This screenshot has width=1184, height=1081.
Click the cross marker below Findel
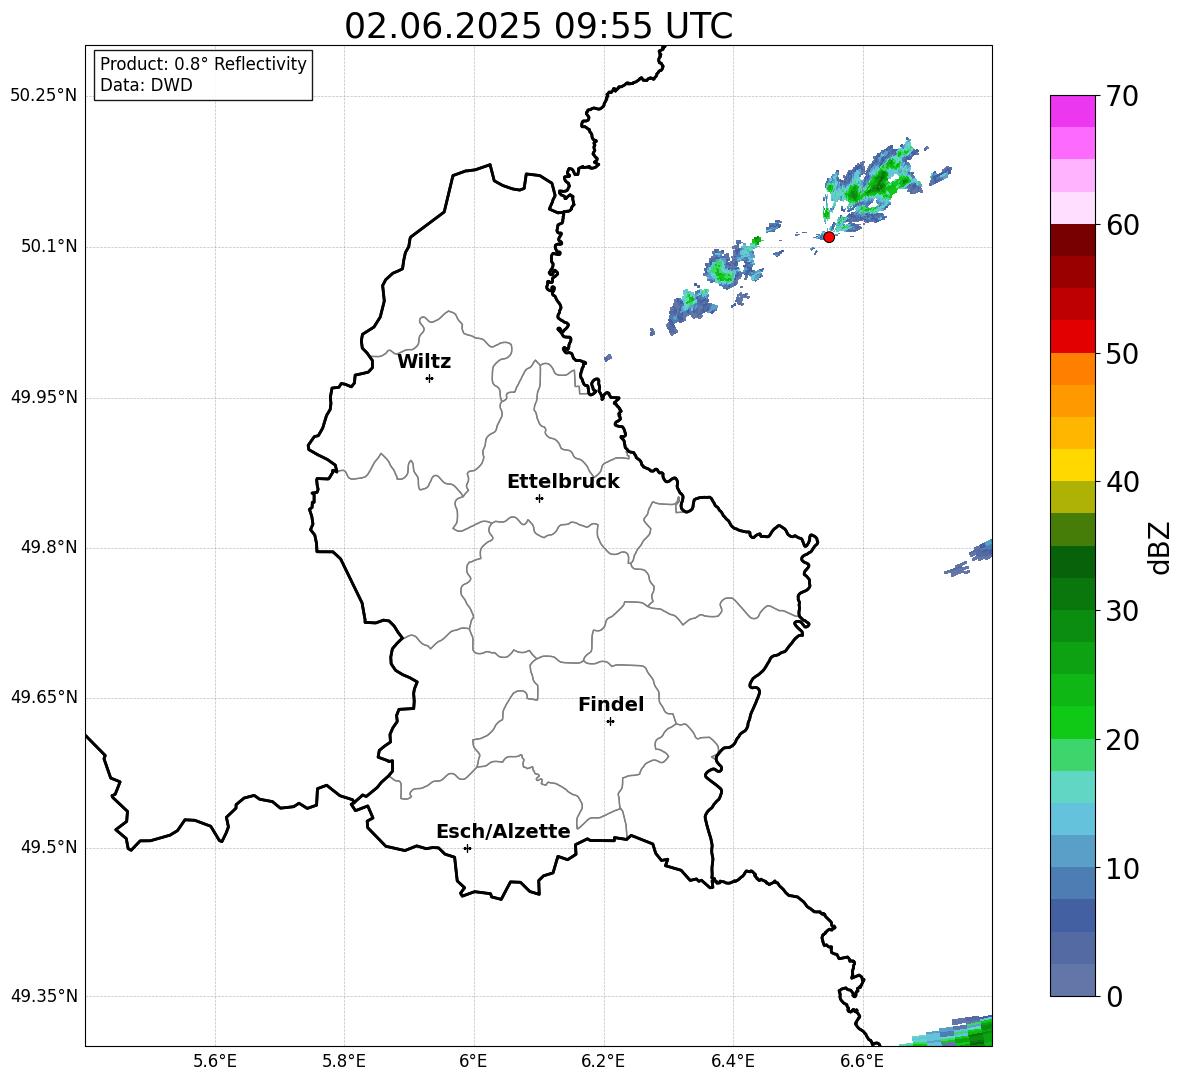(610, 722)
